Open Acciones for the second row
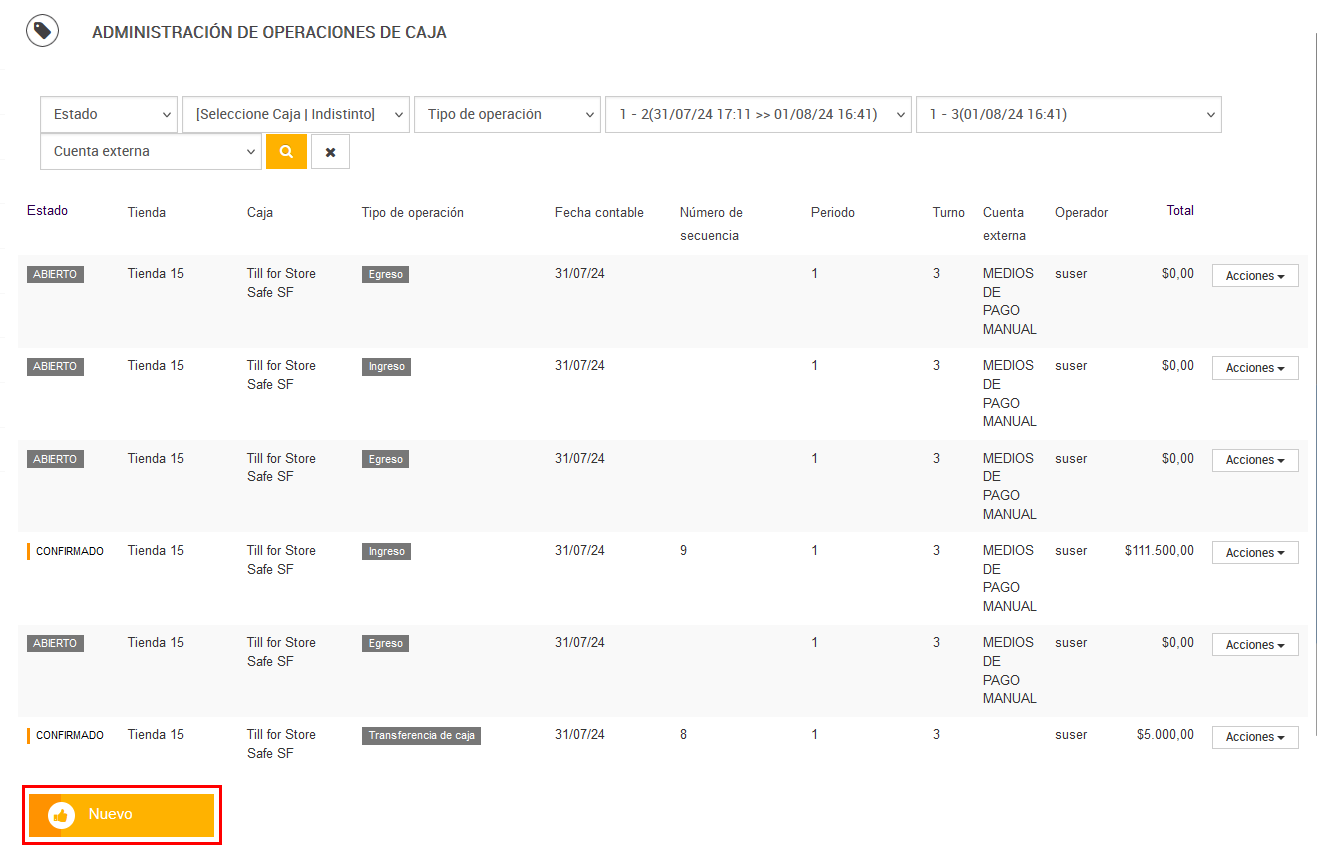 1255,368
